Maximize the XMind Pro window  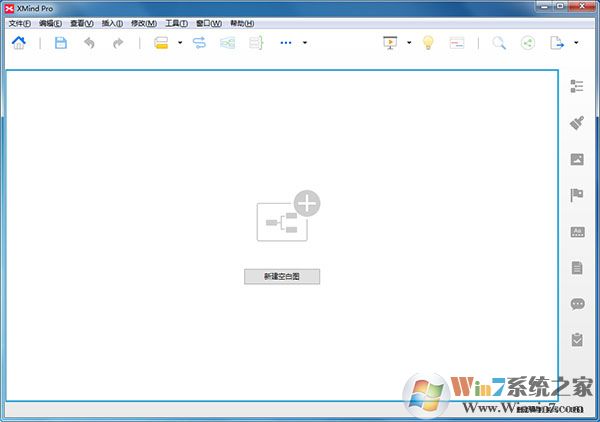point(560,6)
